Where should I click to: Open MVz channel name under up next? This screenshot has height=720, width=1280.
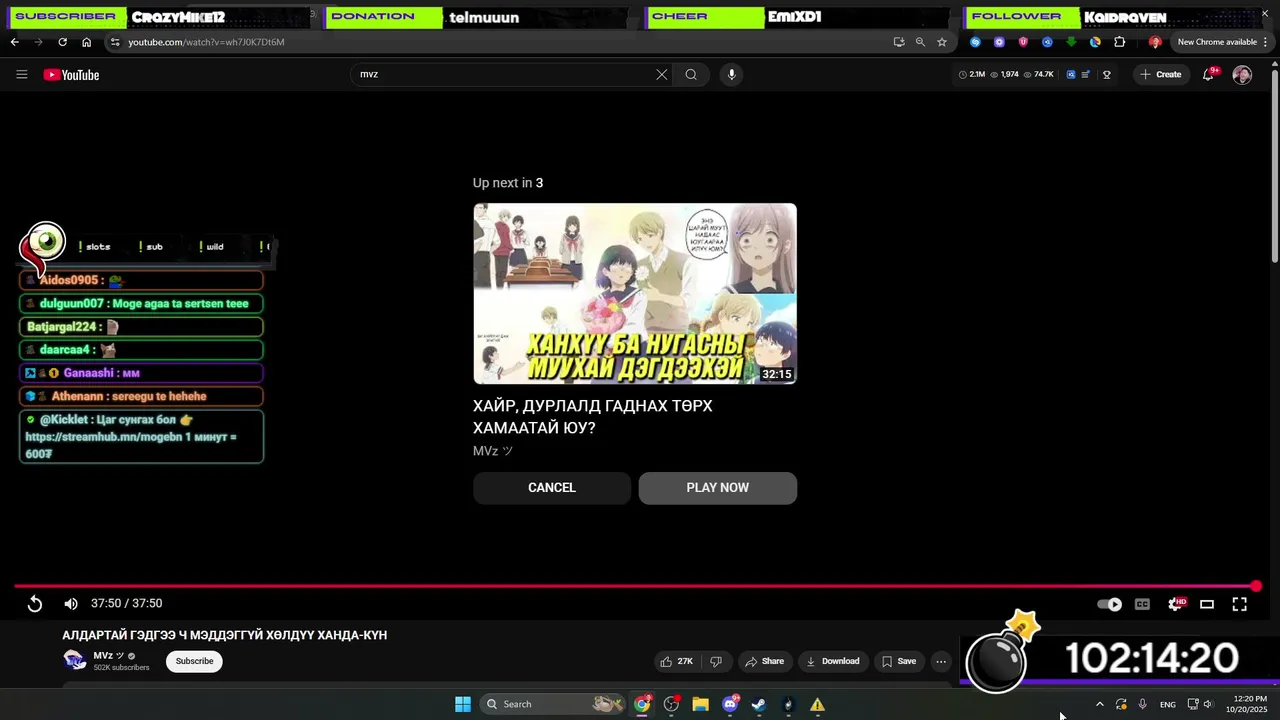pos(492,451)
